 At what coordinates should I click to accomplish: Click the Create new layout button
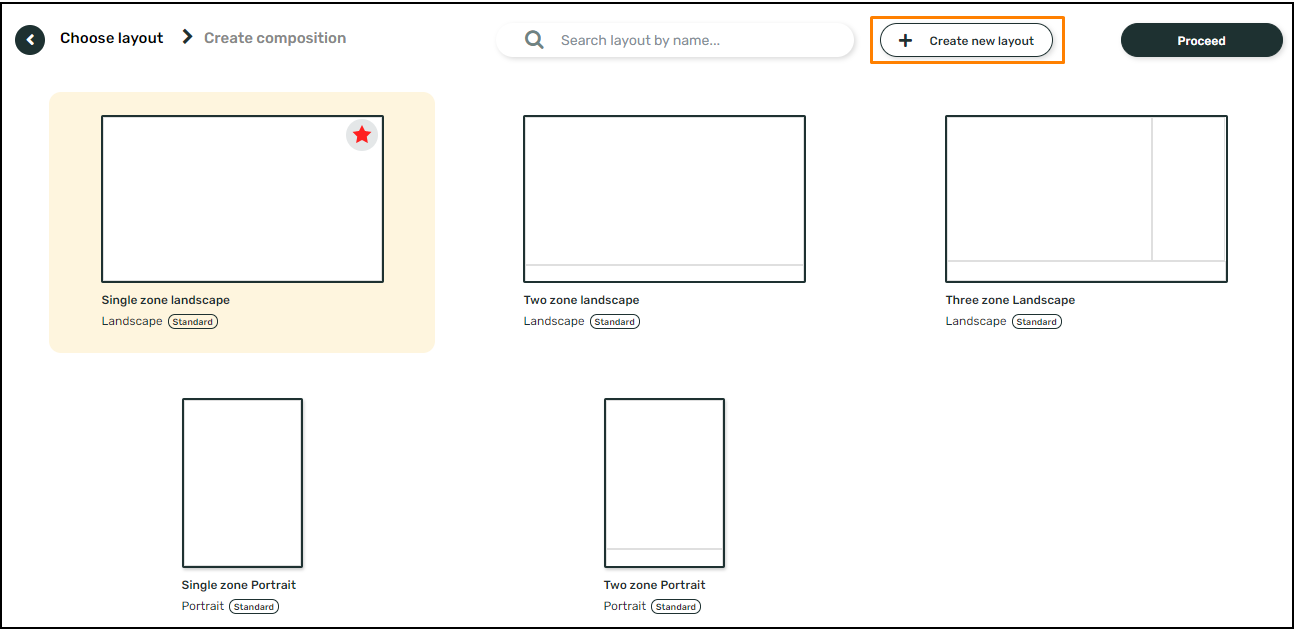[966, 40]
